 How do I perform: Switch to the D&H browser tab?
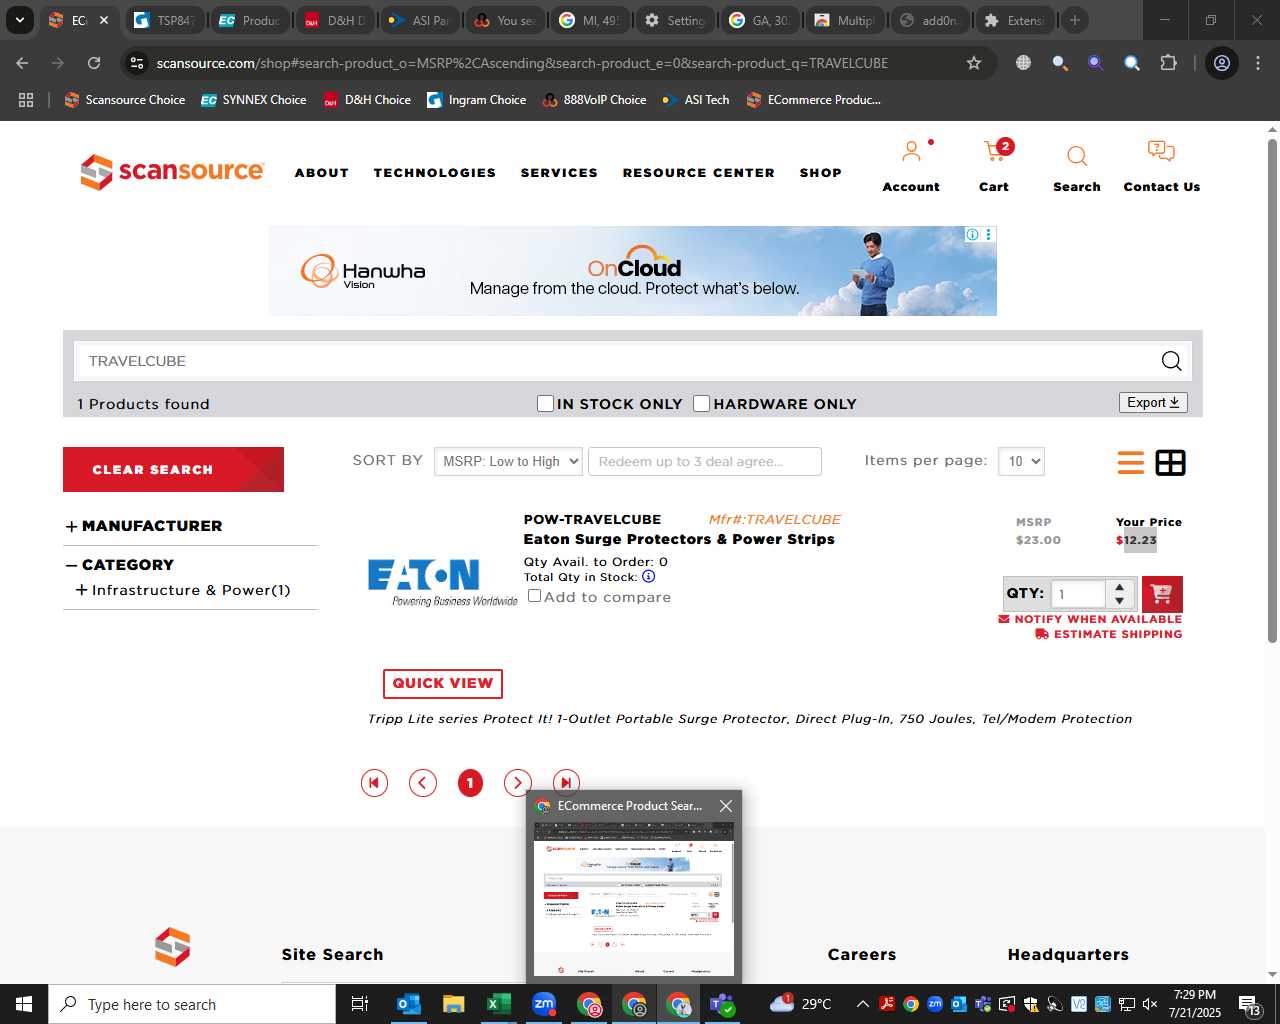pyautogui.click(x=337, y=20)
